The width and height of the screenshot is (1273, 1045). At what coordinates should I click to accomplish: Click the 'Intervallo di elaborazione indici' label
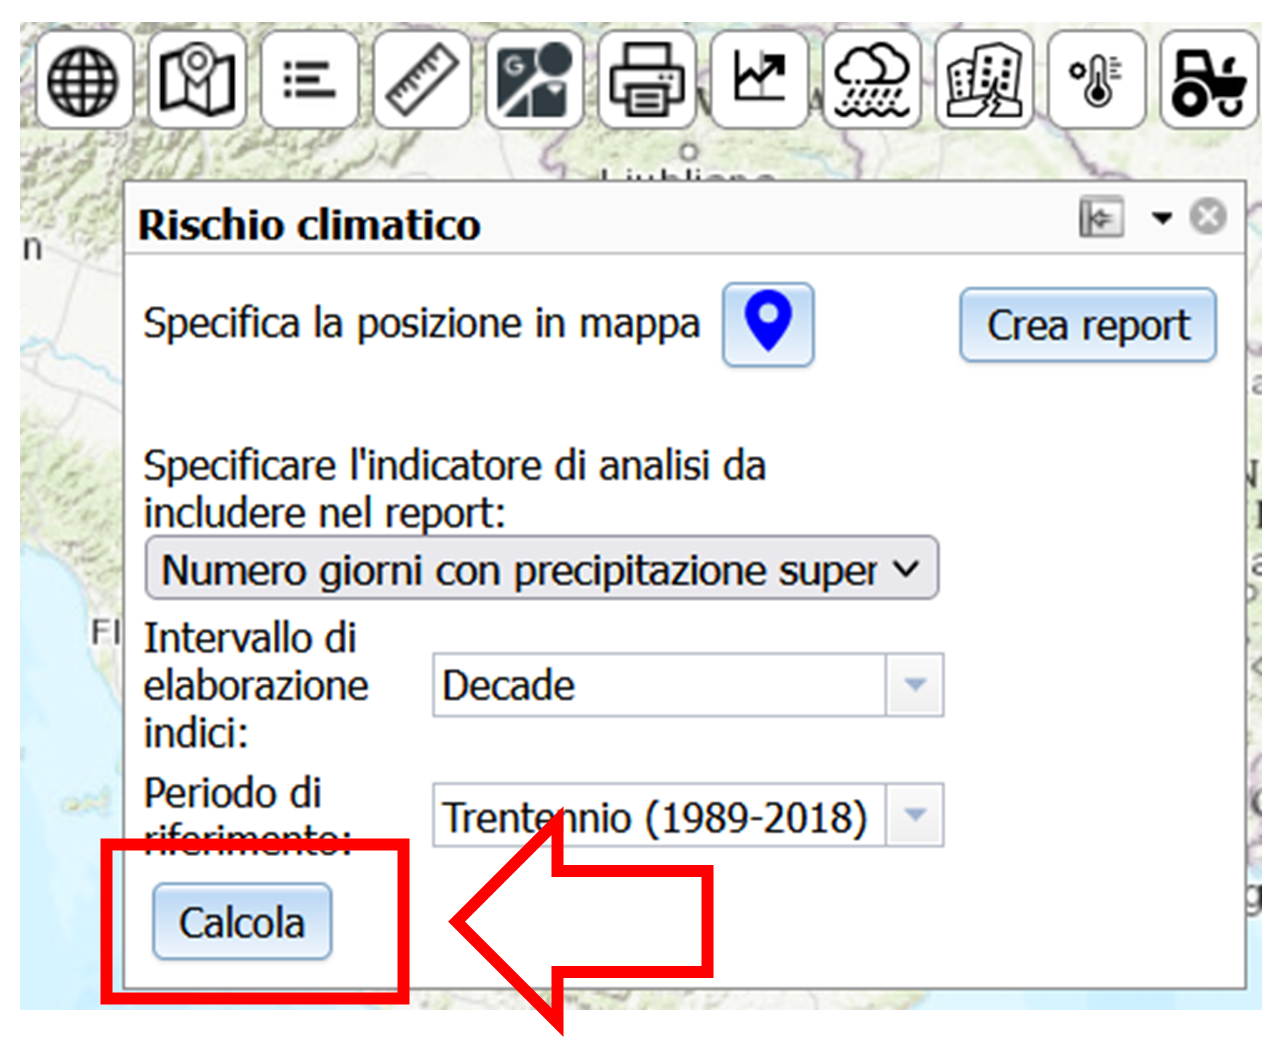click(256, 685)
